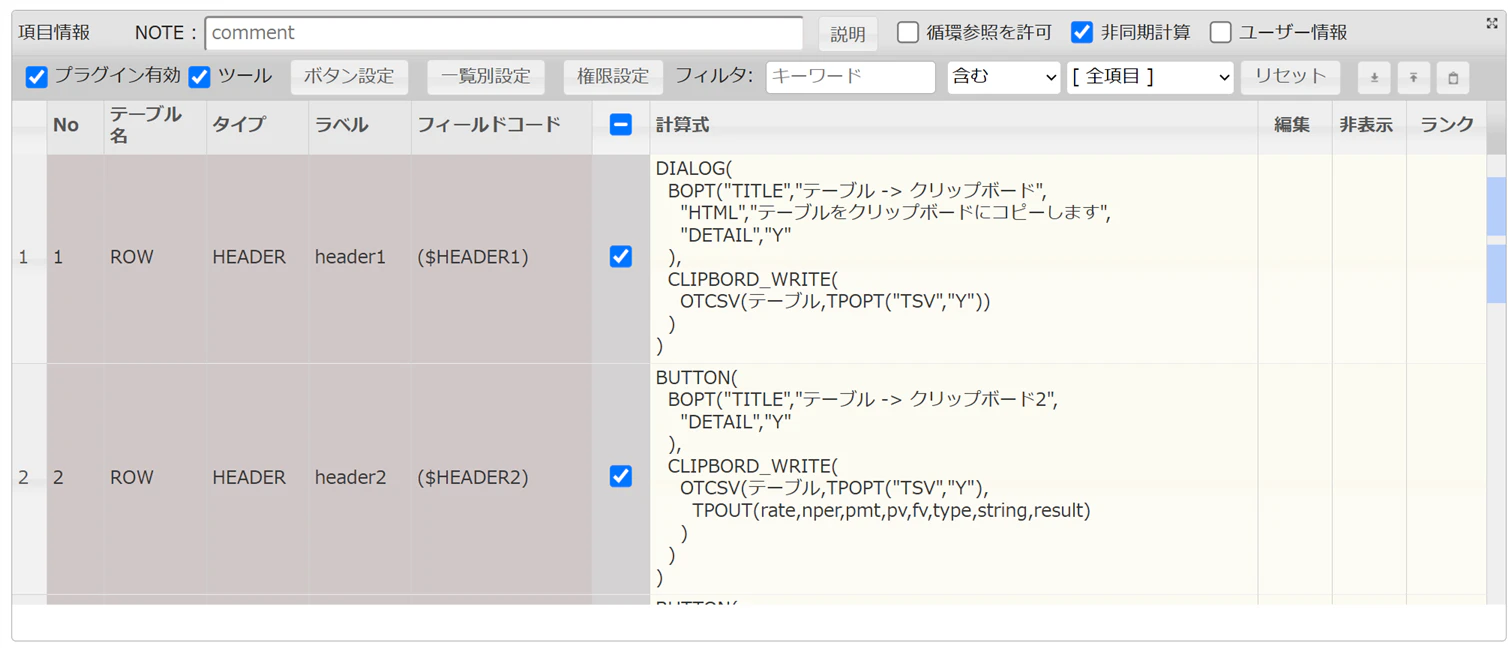Uncheck the checkbox in the header1 row
The height and width of the screenshot is (648, 1508).
click(x=620, y=257)
